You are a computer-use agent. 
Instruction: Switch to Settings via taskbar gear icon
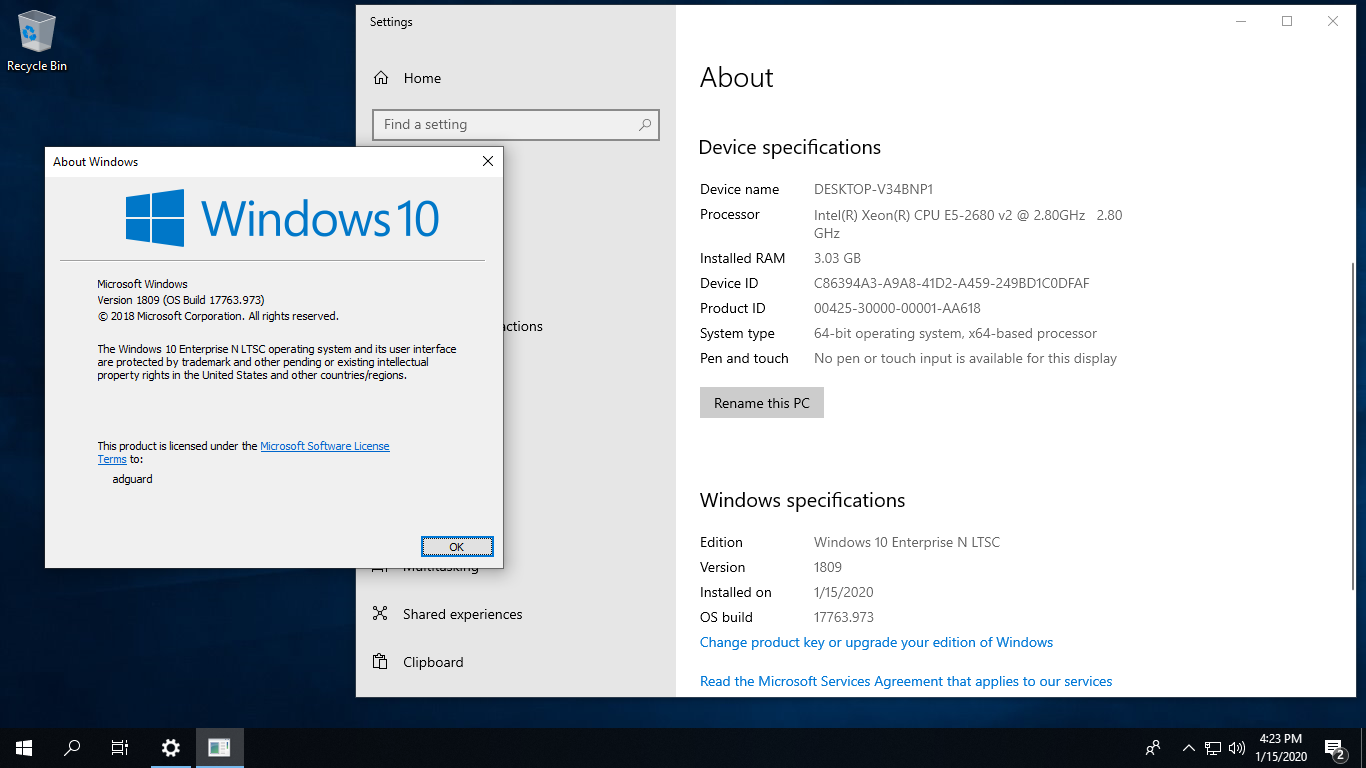click(171, 748)
